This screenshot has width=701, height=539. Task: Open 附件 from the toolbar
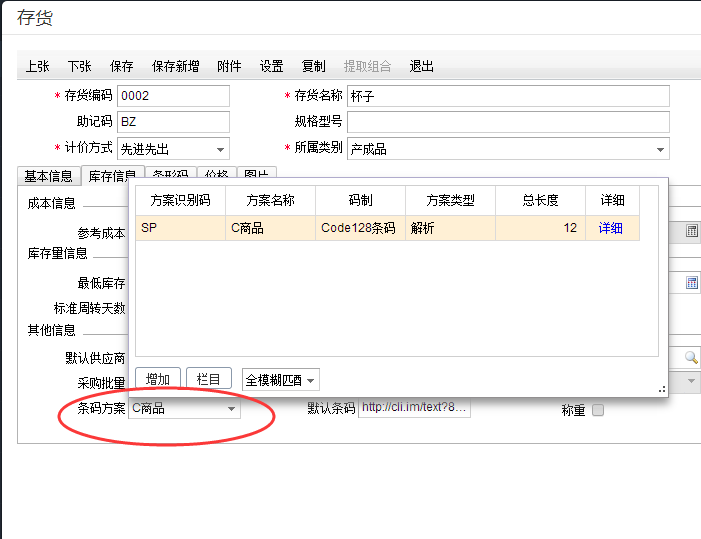pos(229,67)
